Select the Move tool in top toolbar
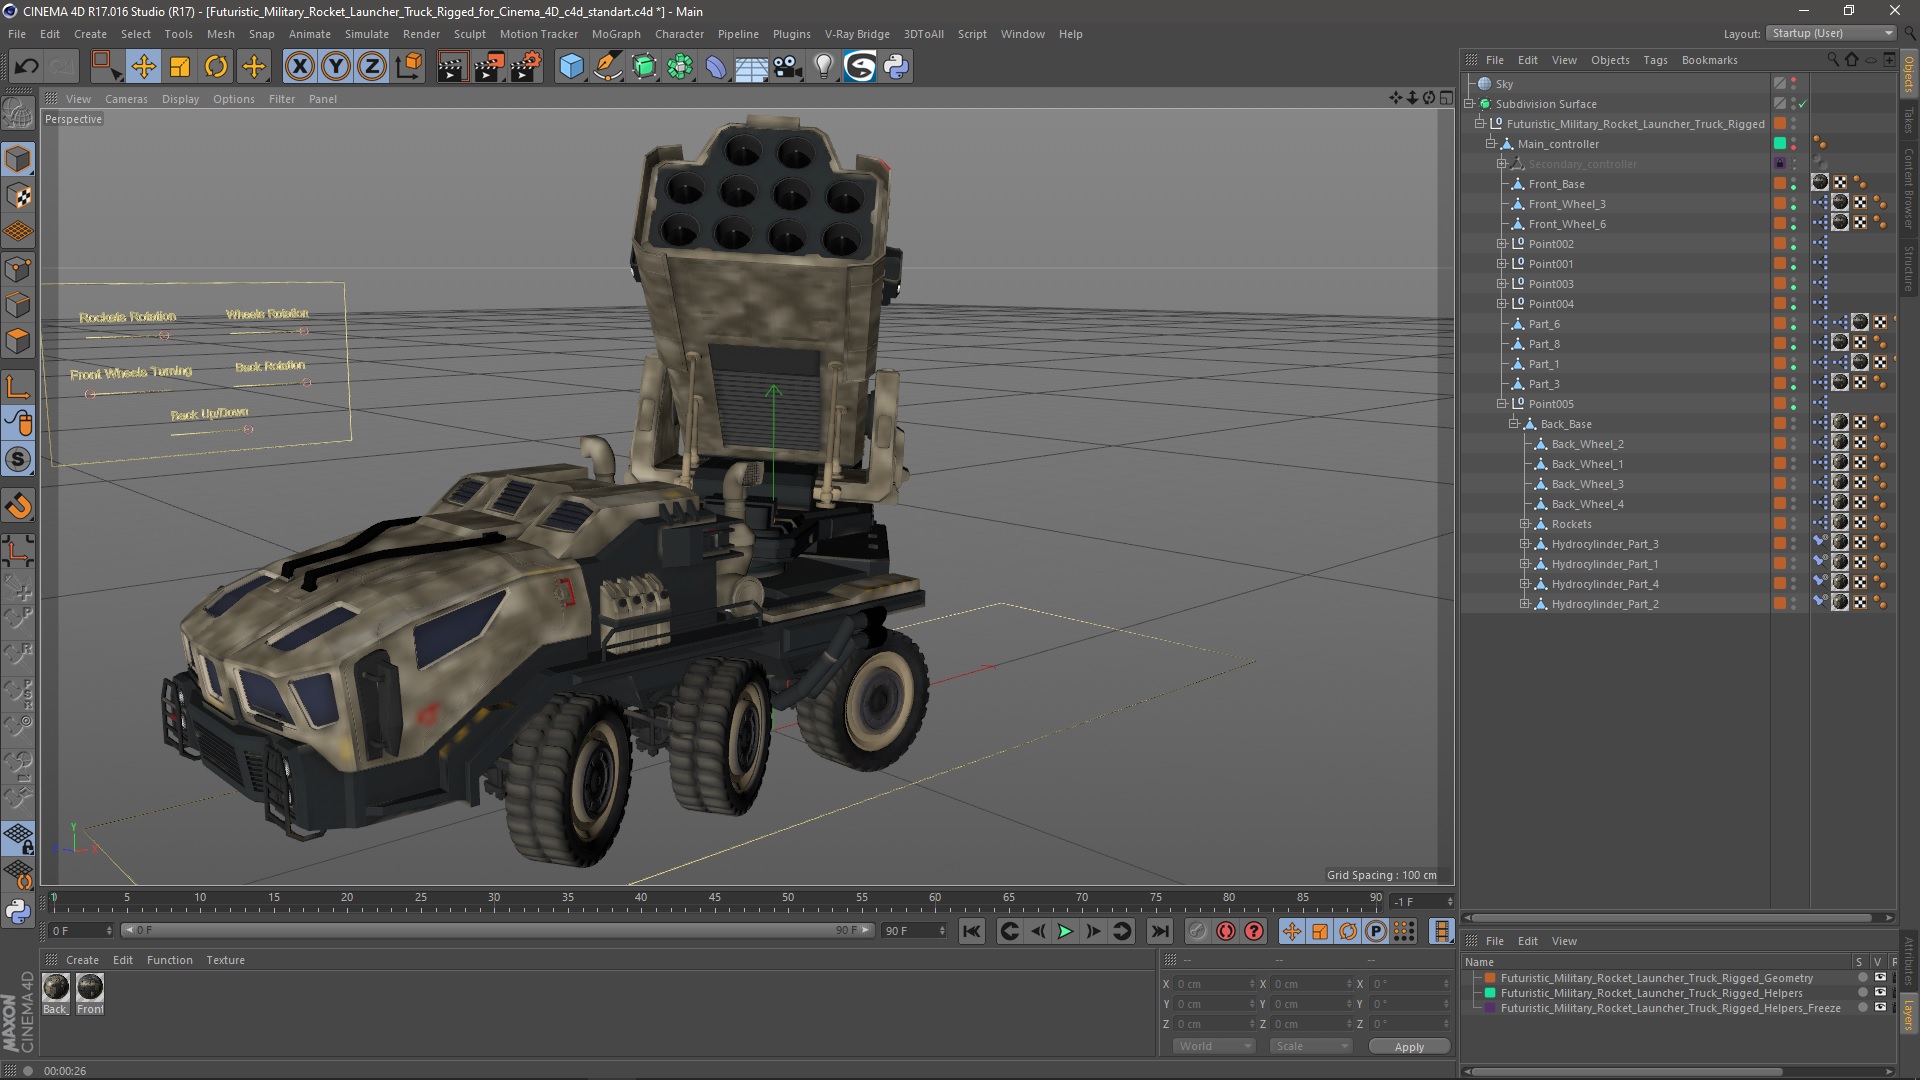Viewport: 1920px width, 1080px height. [x=143, y=67]
